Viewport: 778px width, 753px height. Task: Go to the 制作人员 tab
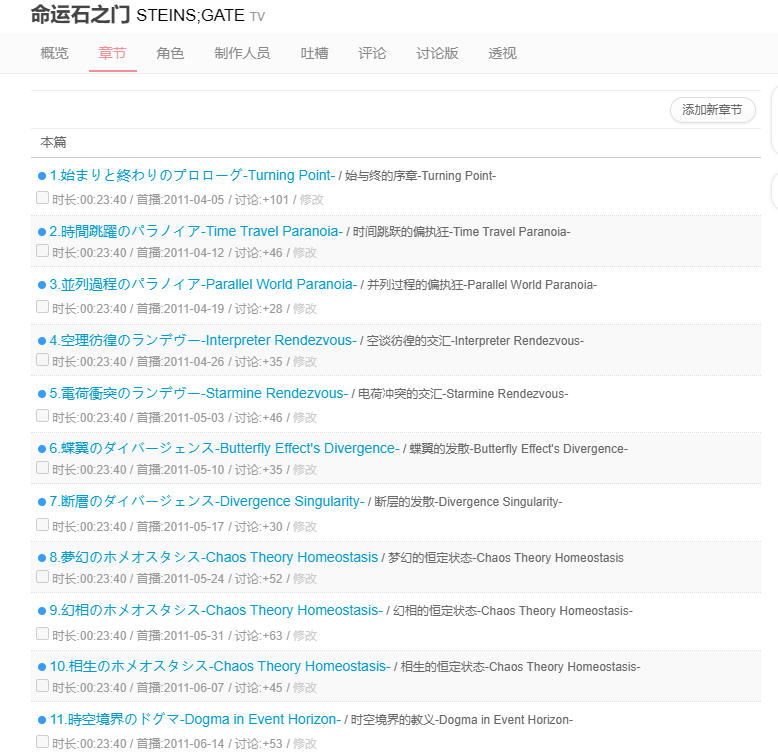(242, 53)
